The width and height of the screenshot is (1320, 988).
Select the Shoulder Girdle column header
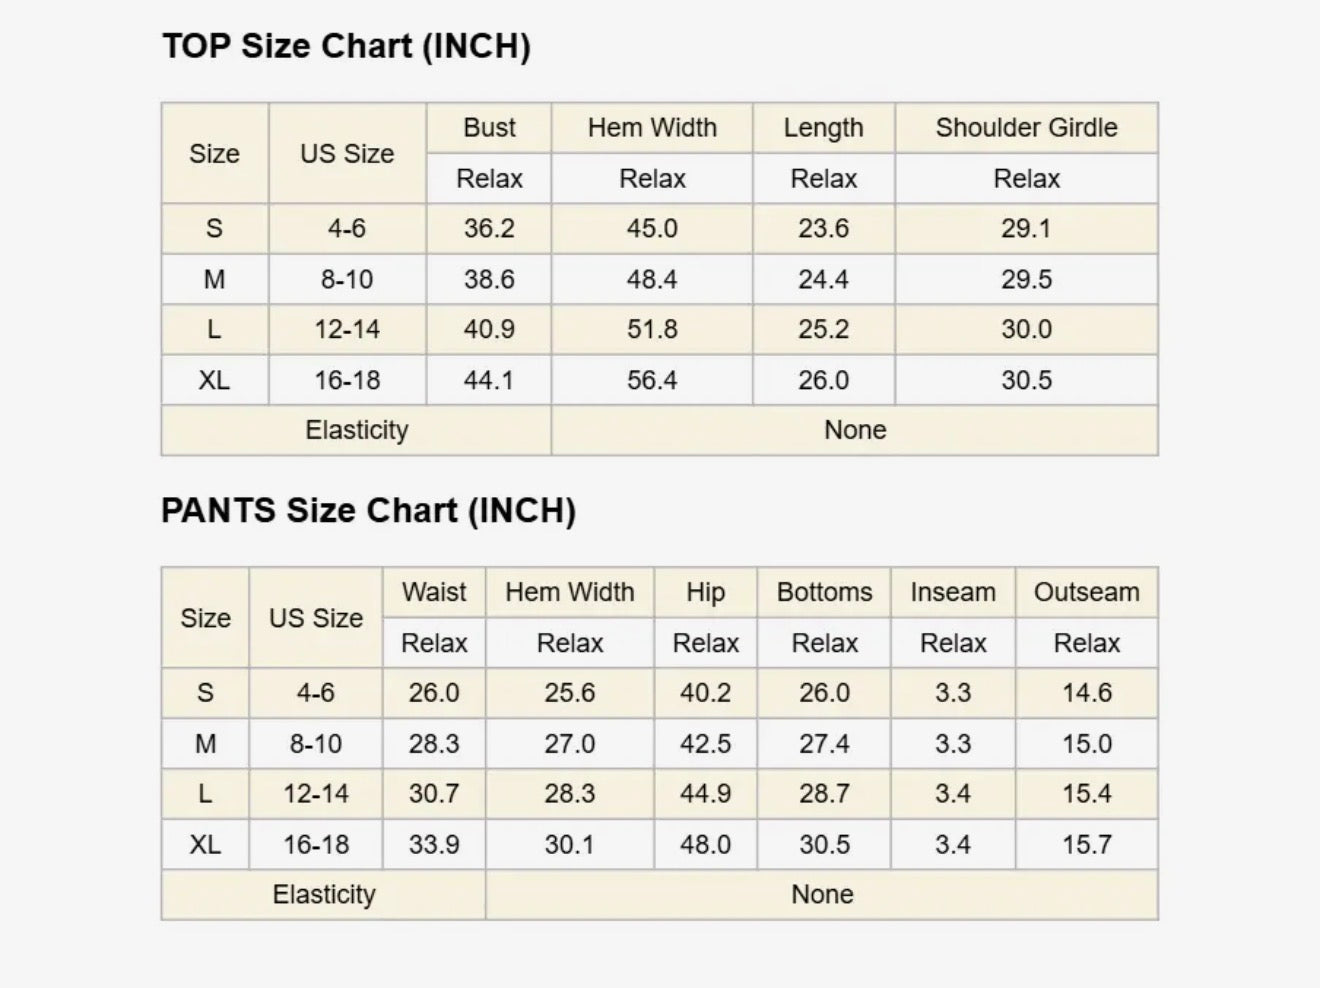coord(1026,128)
